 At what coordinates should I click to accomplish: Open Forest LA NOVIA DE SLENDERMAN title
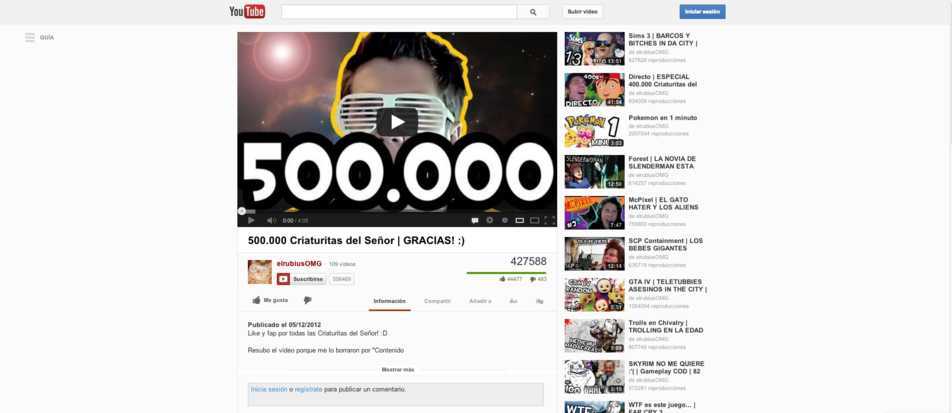pyautogui.click(x=661, y=162)
